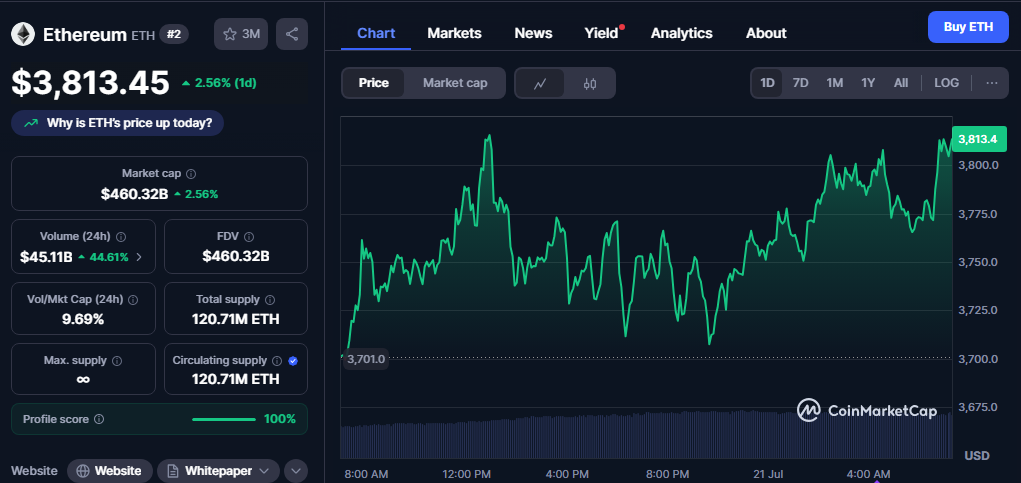
Task: Toggle LOG scale on chart
Action: (x=946, y=83)
